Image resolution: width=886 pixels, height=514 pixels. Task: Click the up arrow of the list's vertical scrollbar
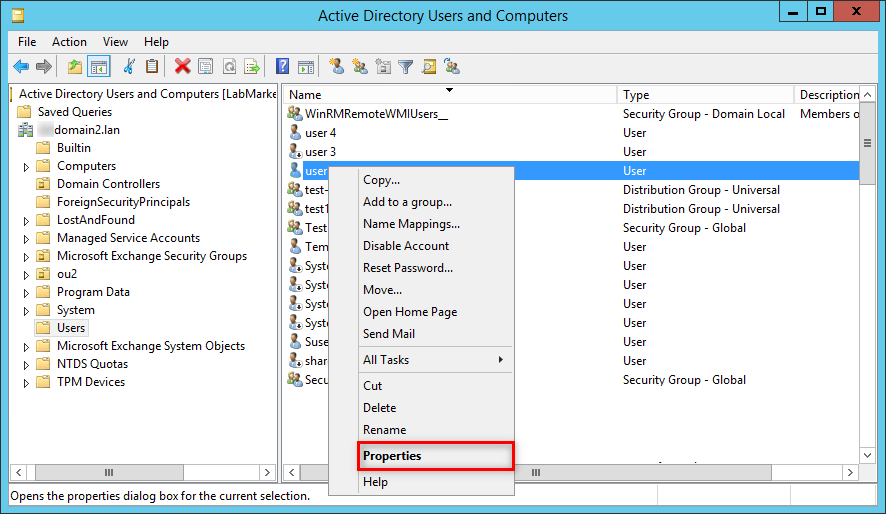click(x=867, y=94)
